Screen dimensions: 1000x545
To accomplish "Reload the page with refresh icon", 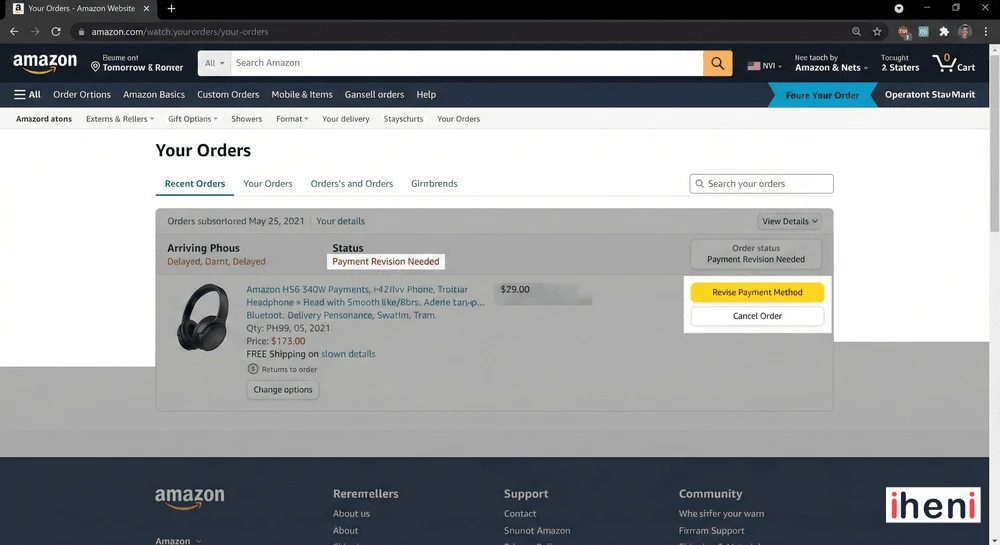I will (x=57, y=32).
